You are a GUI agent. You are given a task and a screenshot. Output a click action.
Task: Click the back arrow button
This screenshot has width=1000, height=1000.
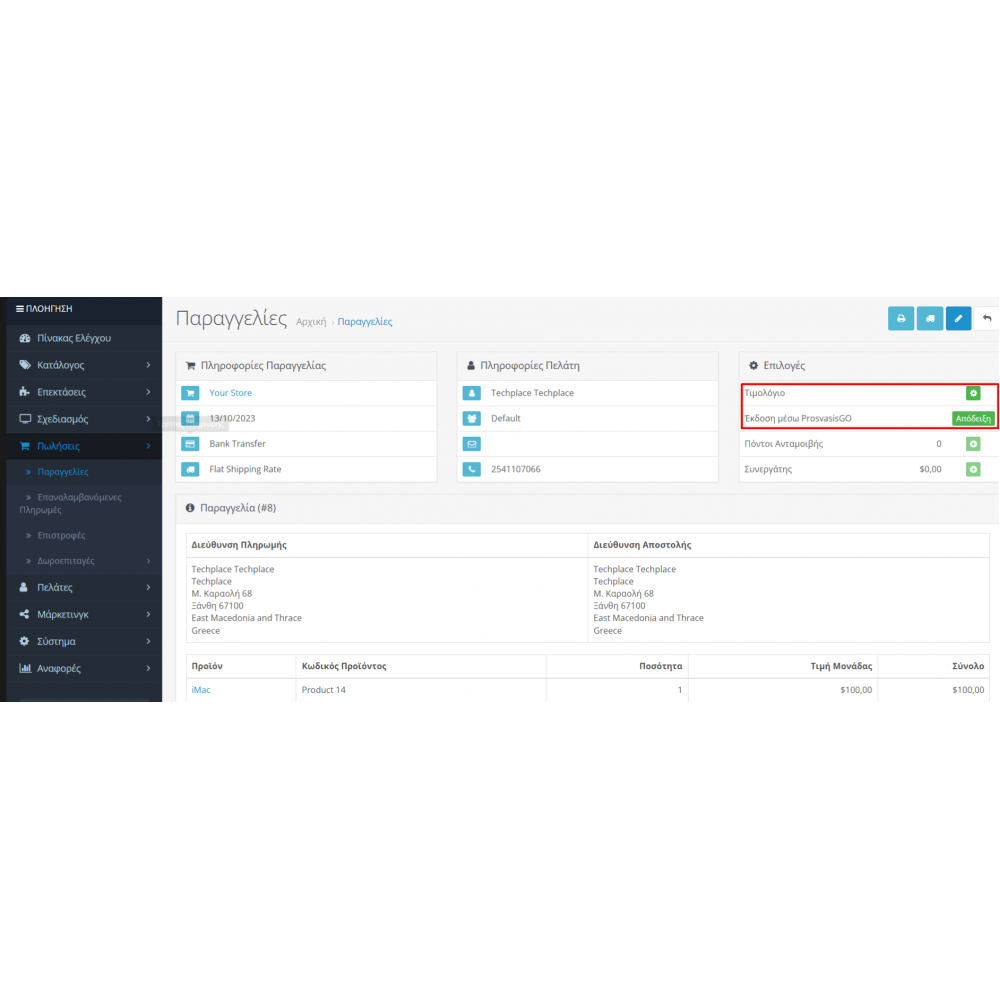click(987, 319)
